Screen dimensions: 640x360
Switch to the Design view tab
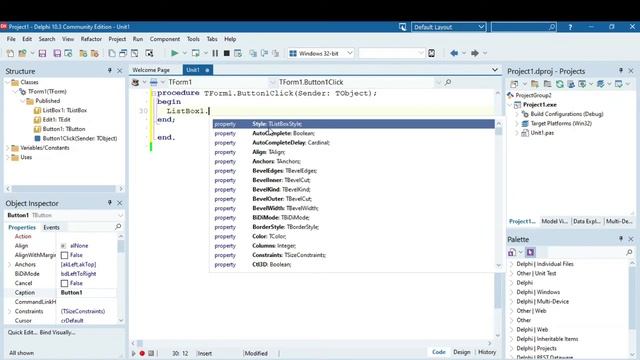pyautogui.click(x=462, y=352)
